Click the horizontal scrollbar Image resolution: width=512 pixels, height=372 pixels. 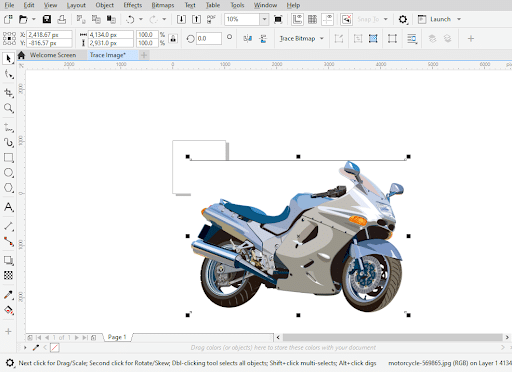click(x=392, y=337)
